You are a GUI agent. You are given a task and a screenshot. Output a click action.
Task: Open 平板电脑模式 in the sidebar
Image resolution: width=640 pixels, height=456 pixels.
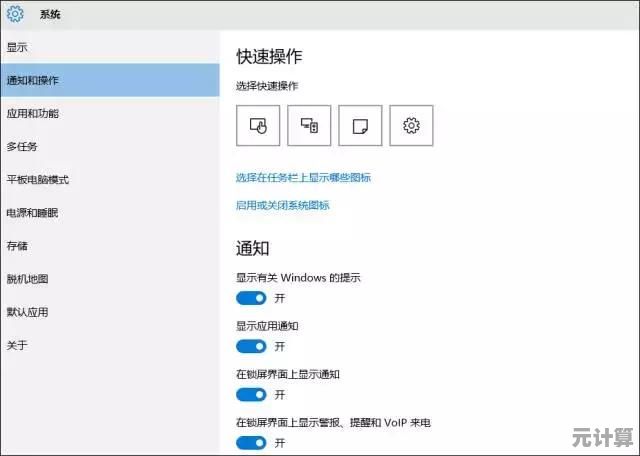click(37, 180)
